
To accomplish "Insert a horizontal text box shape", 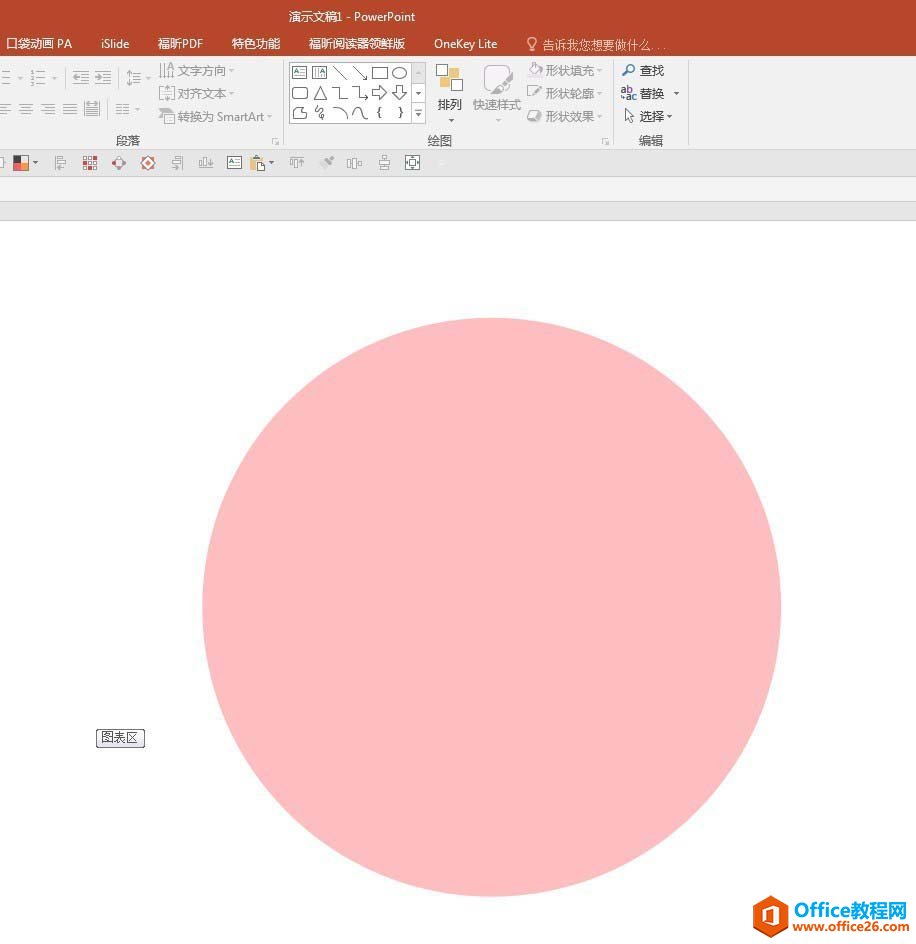I will pos(299,73).
